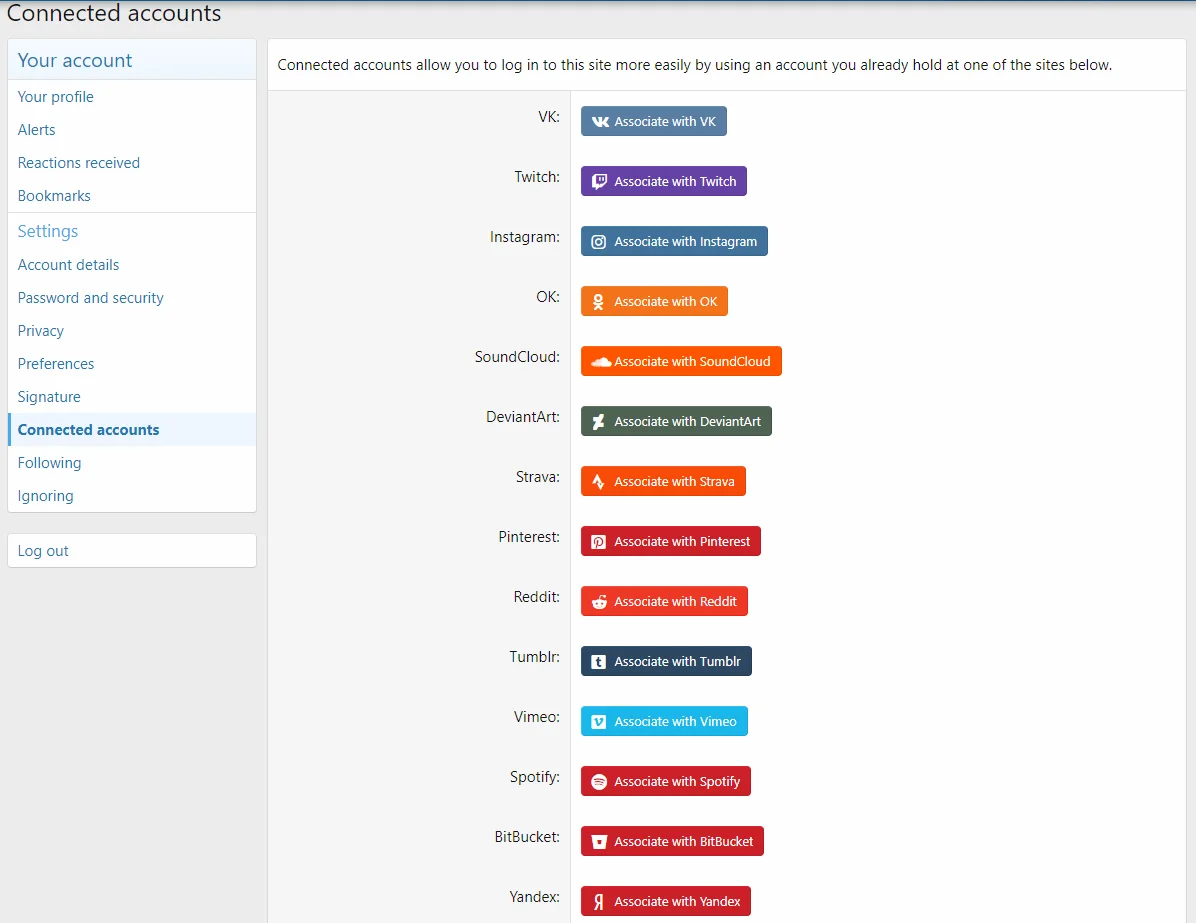Click the Tumblr logo icon
1196x923 pixels.
tap(599, 662)
